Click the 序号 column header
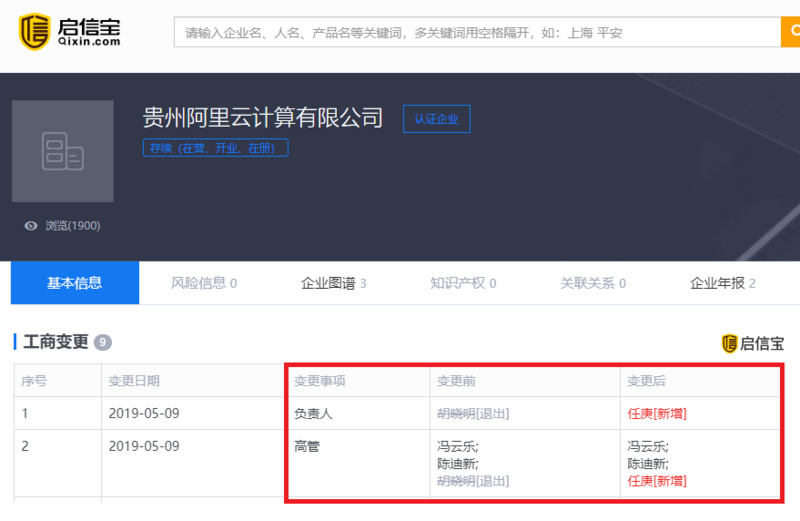The height and width of the screenshot is (521, 800). tap(34, 381)
